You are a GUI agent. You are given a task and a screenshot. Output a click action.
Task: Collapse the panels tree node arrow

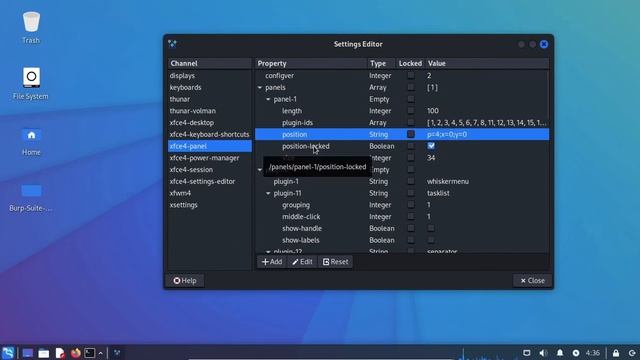tap(260, 87)
